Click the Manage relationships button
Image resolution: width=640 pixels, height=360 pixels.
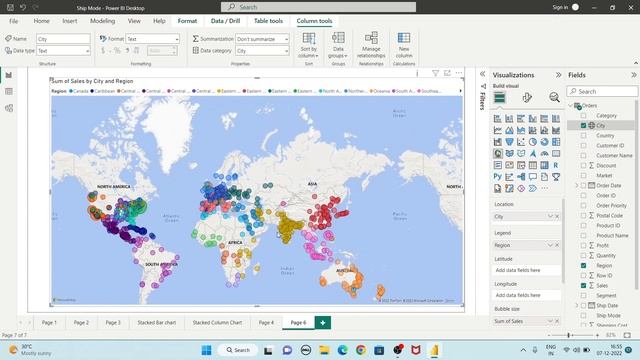(371, 45)
